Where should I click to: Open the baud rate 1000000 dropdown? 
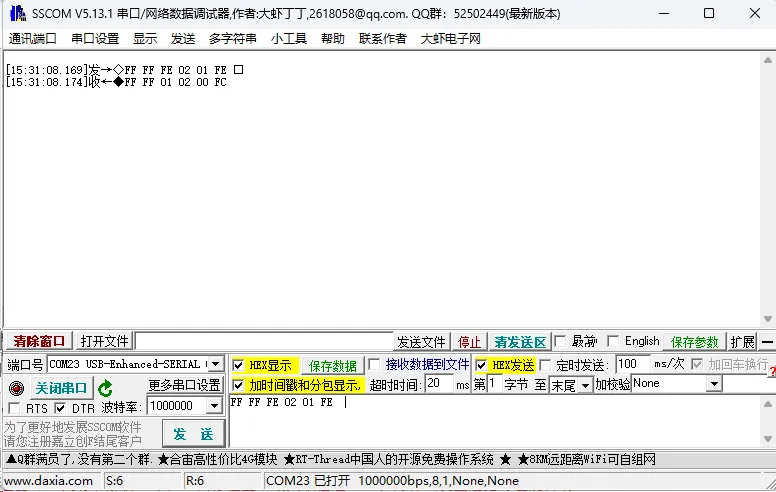(x=214, y=406)
